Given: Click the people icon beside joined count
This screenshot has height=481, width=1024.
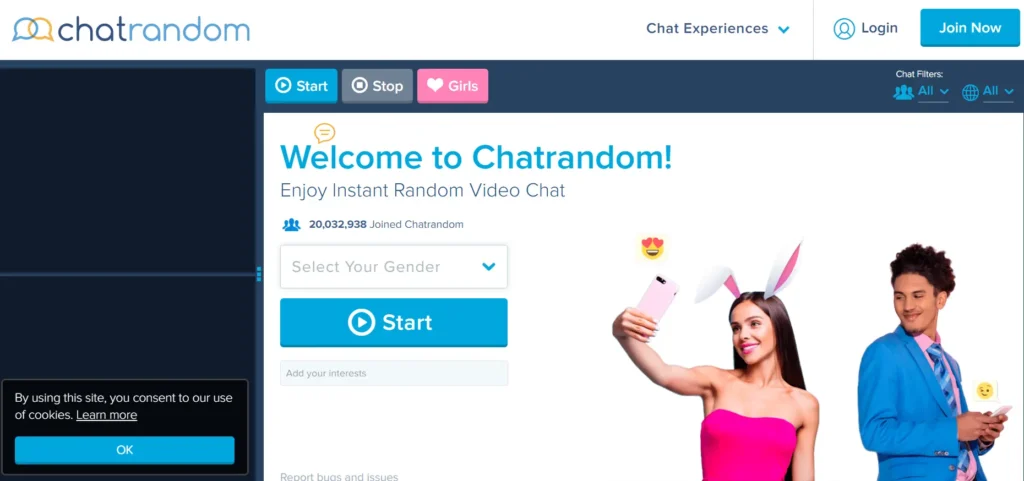Looking at the screenshot, I should (291, 225).
